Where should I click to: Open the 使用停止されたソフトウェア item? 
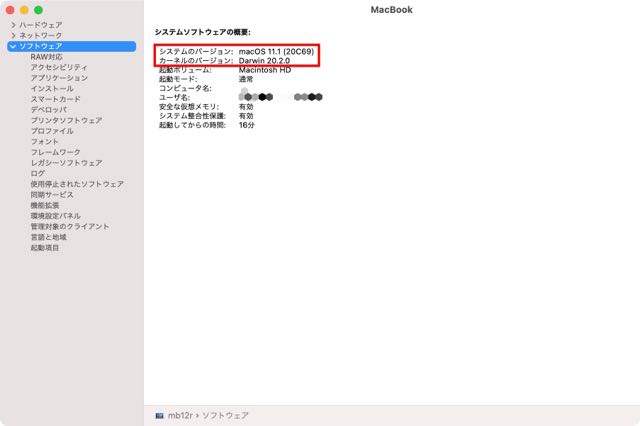pos(77,184)
